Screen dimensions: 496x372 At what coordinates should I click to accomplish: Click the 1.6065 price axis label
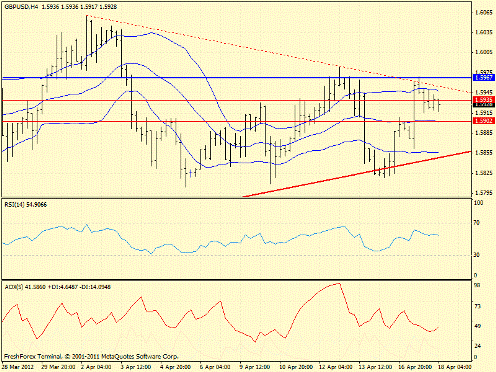pos(483,13)
